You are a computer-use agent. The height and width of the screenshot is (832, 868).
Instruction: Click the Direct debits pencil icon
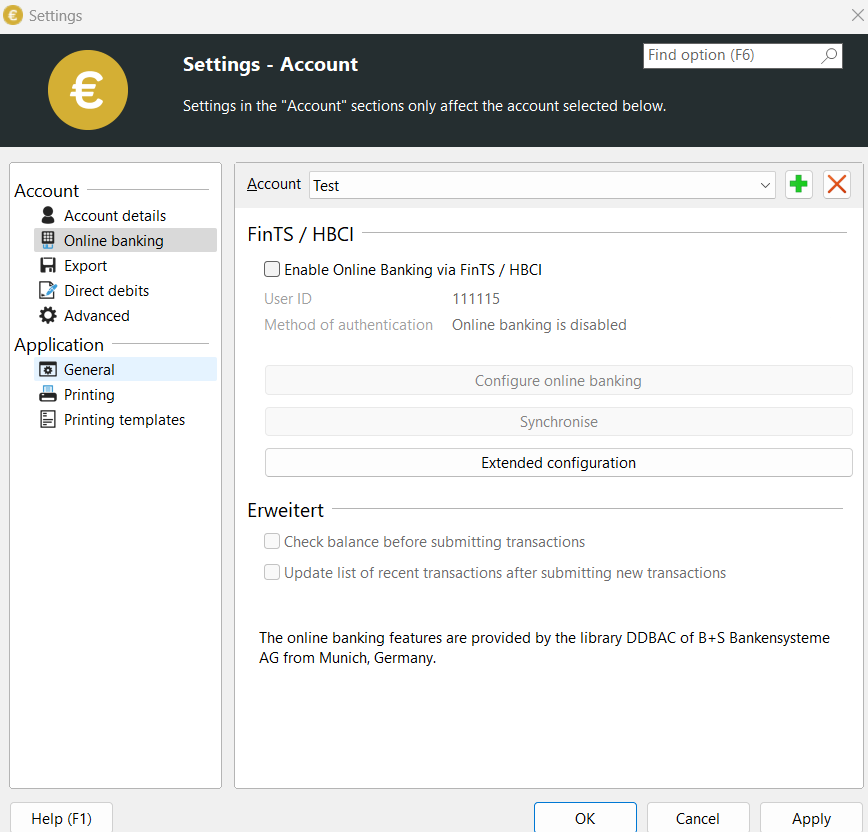[x=48, y=290]
